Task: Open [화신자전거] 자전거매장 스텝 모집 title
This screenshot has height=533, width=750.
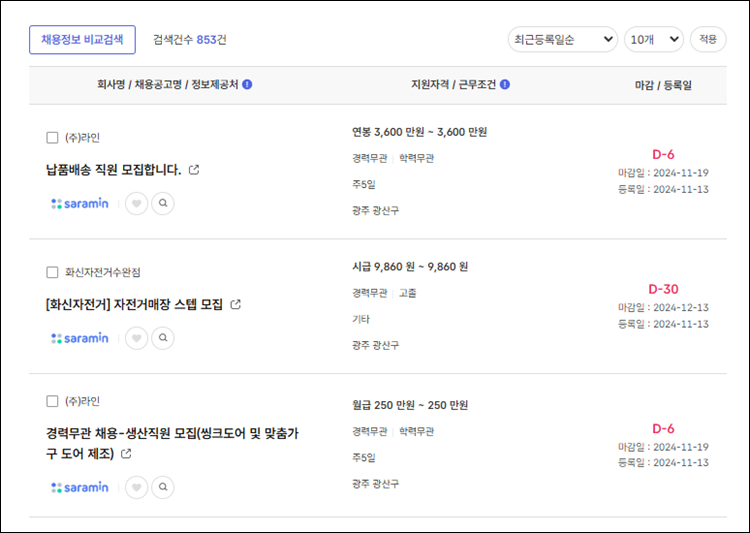Action: 134,304
